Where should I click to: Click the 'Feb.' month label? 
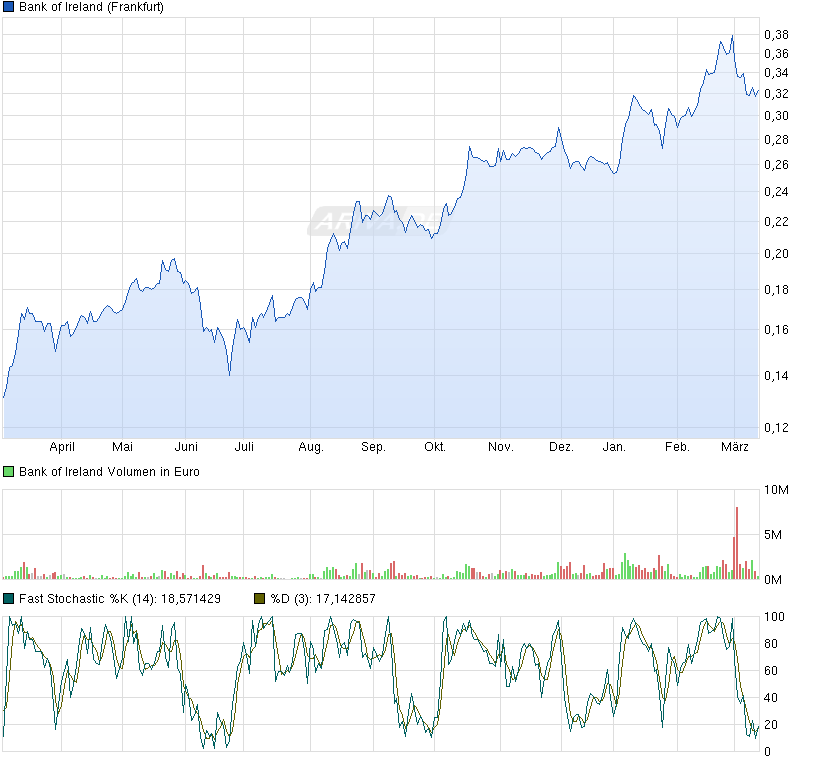tap(677, 447)
